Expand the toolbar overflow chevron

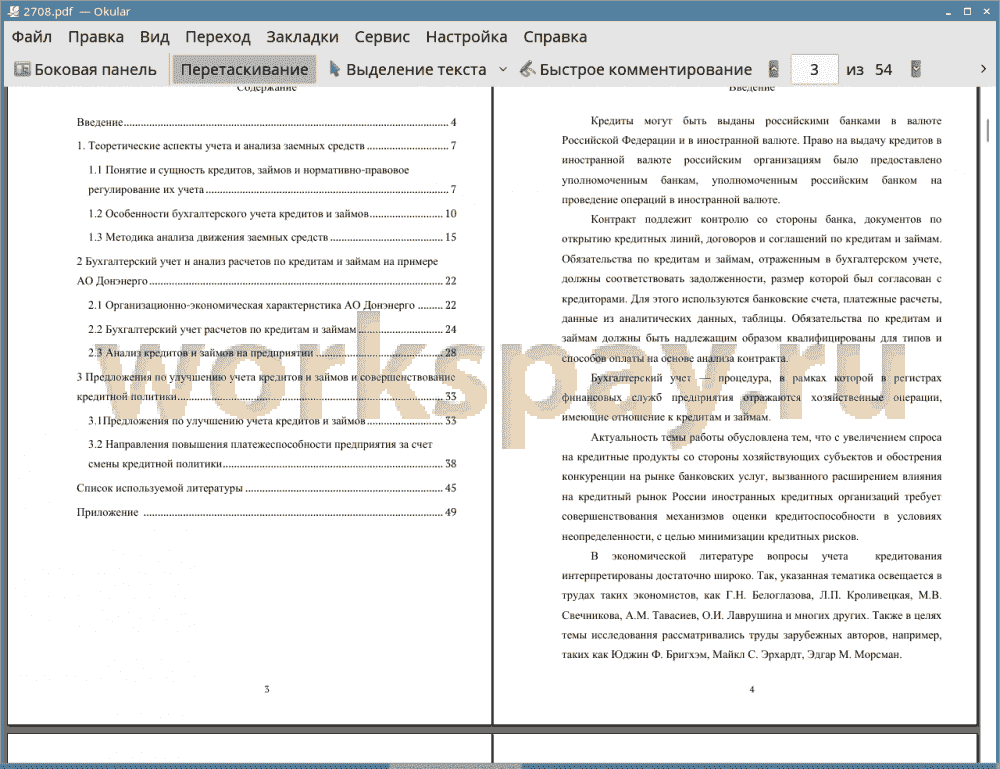[x=983, y=69]
